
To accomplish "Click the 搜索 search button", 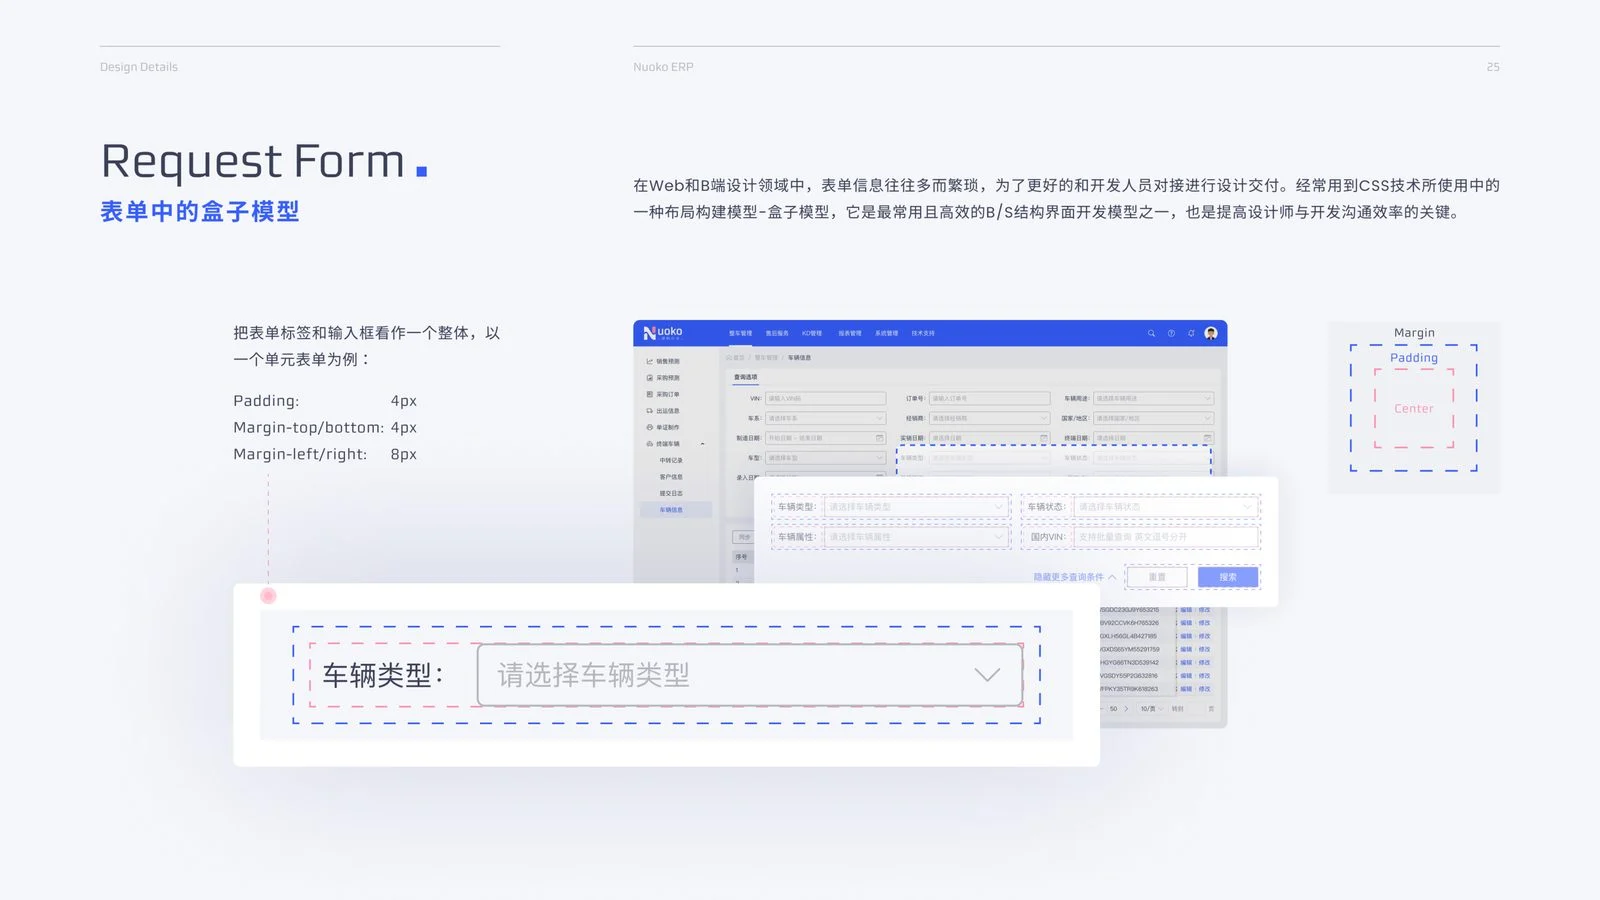I will (1228, 577).
